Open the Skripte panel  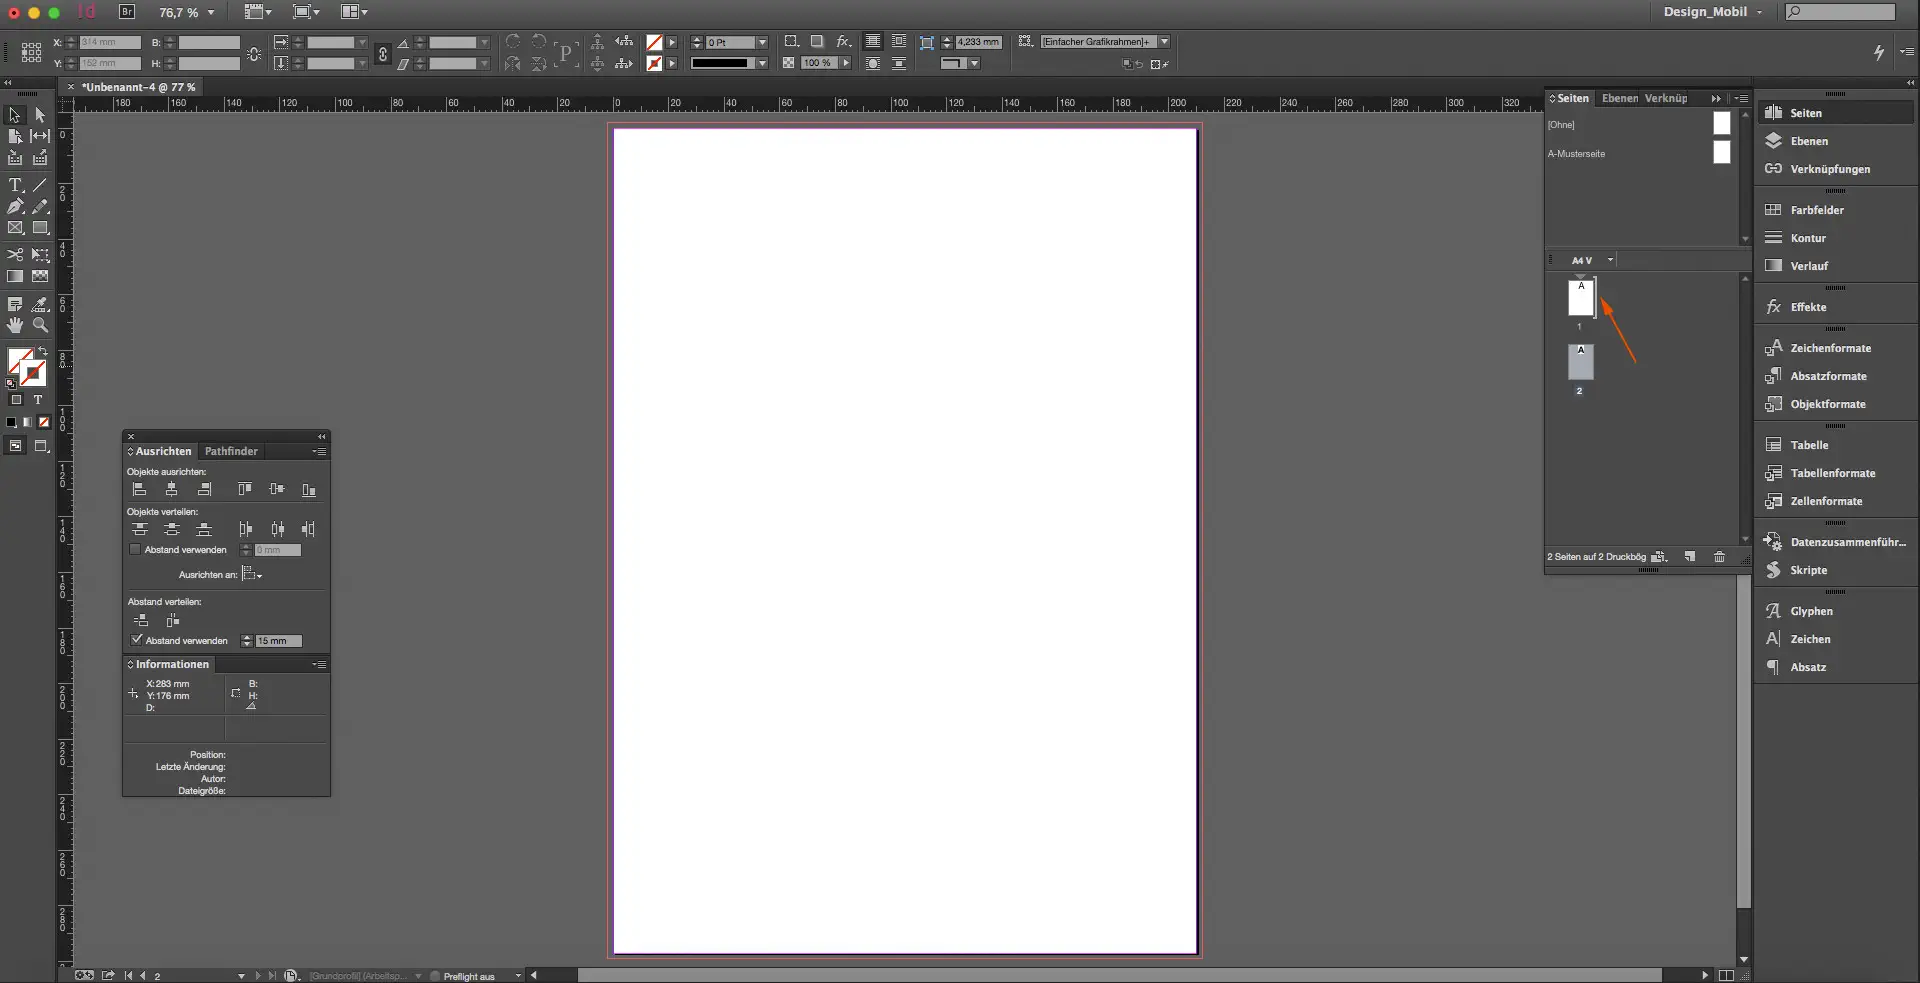pos(1808,570)
